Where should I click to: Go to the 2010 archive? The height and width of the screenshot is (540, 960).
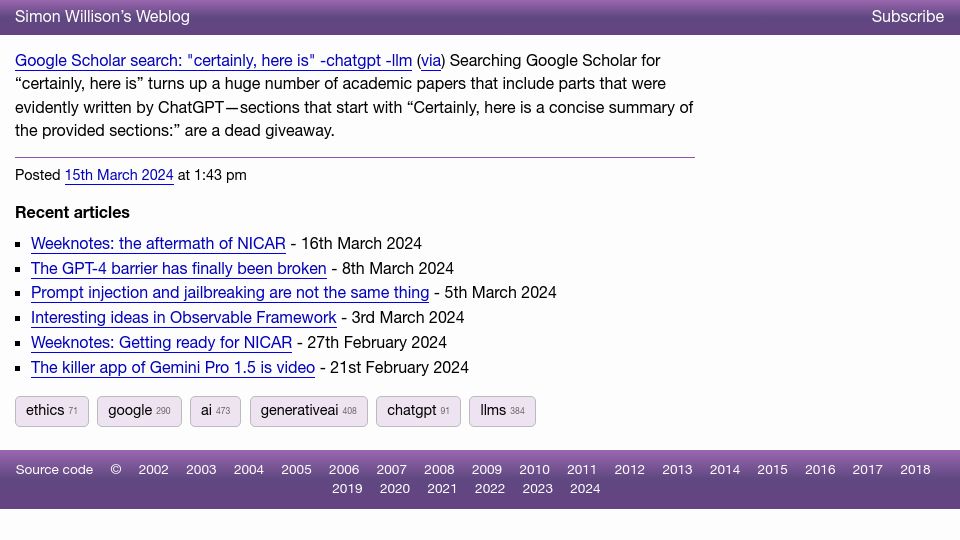point(534,470)
